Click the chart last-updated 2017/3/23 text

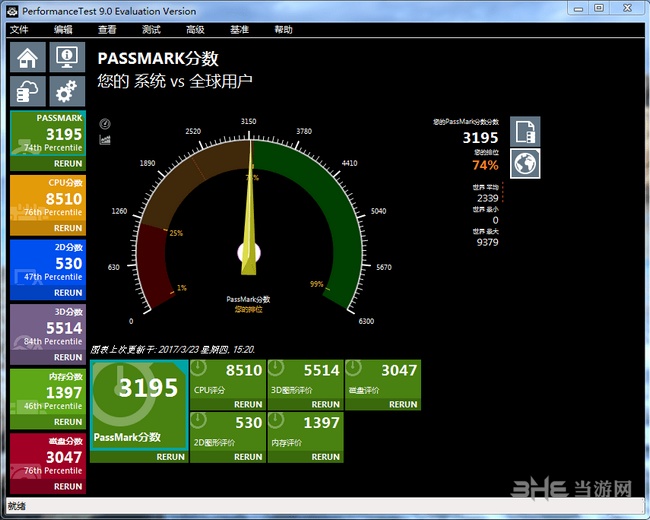click(172, 350)
